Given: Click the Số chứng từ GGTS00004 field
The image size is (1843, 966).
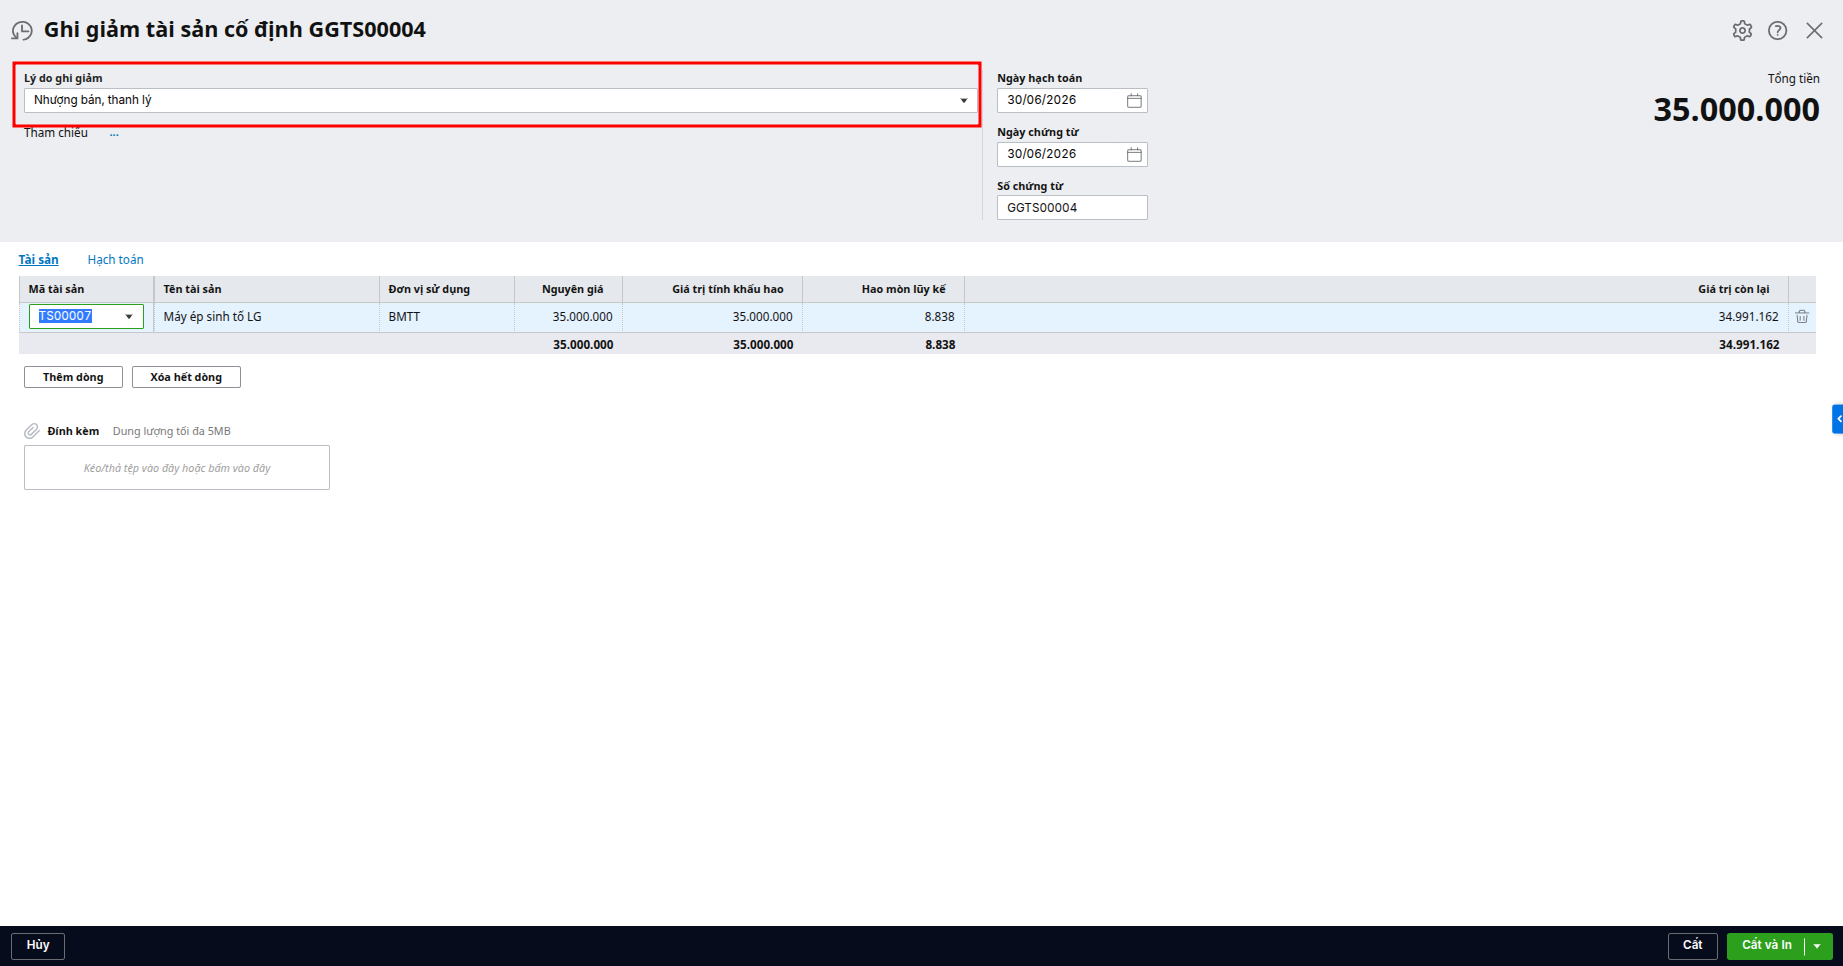Looking at the screenshot, I should 1072,208.
